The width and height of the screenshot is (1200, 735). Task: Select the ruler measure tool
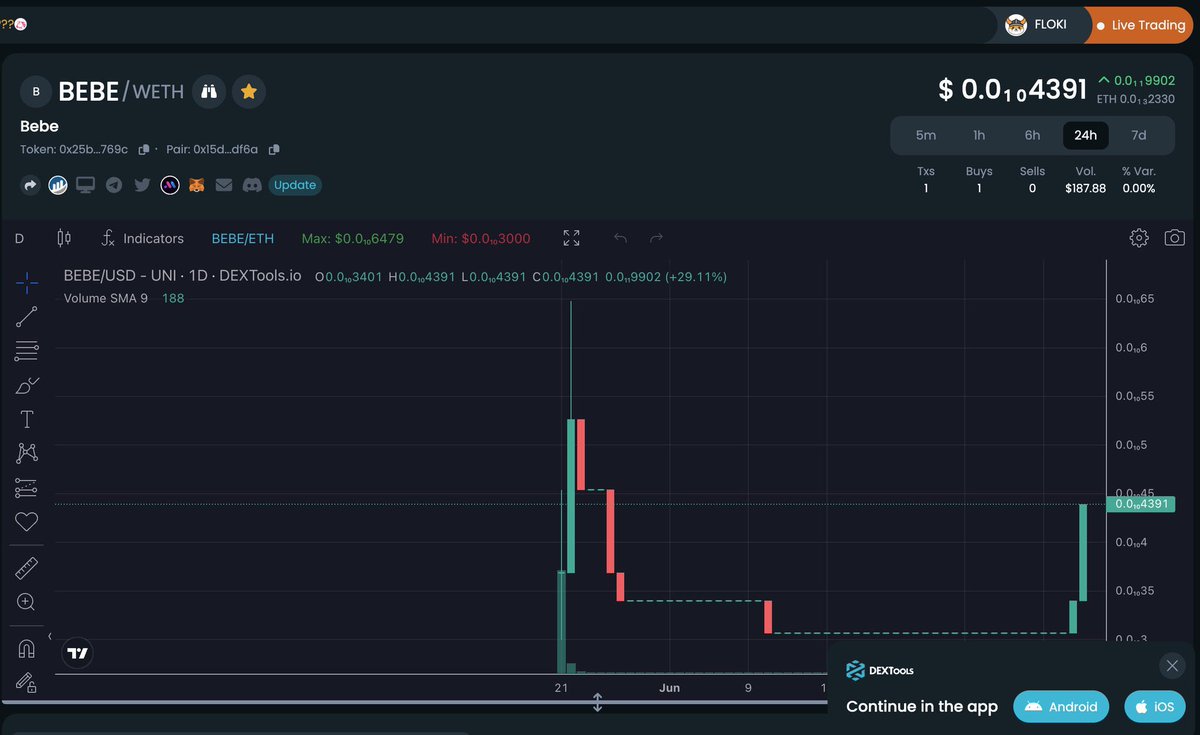point(27,569)
